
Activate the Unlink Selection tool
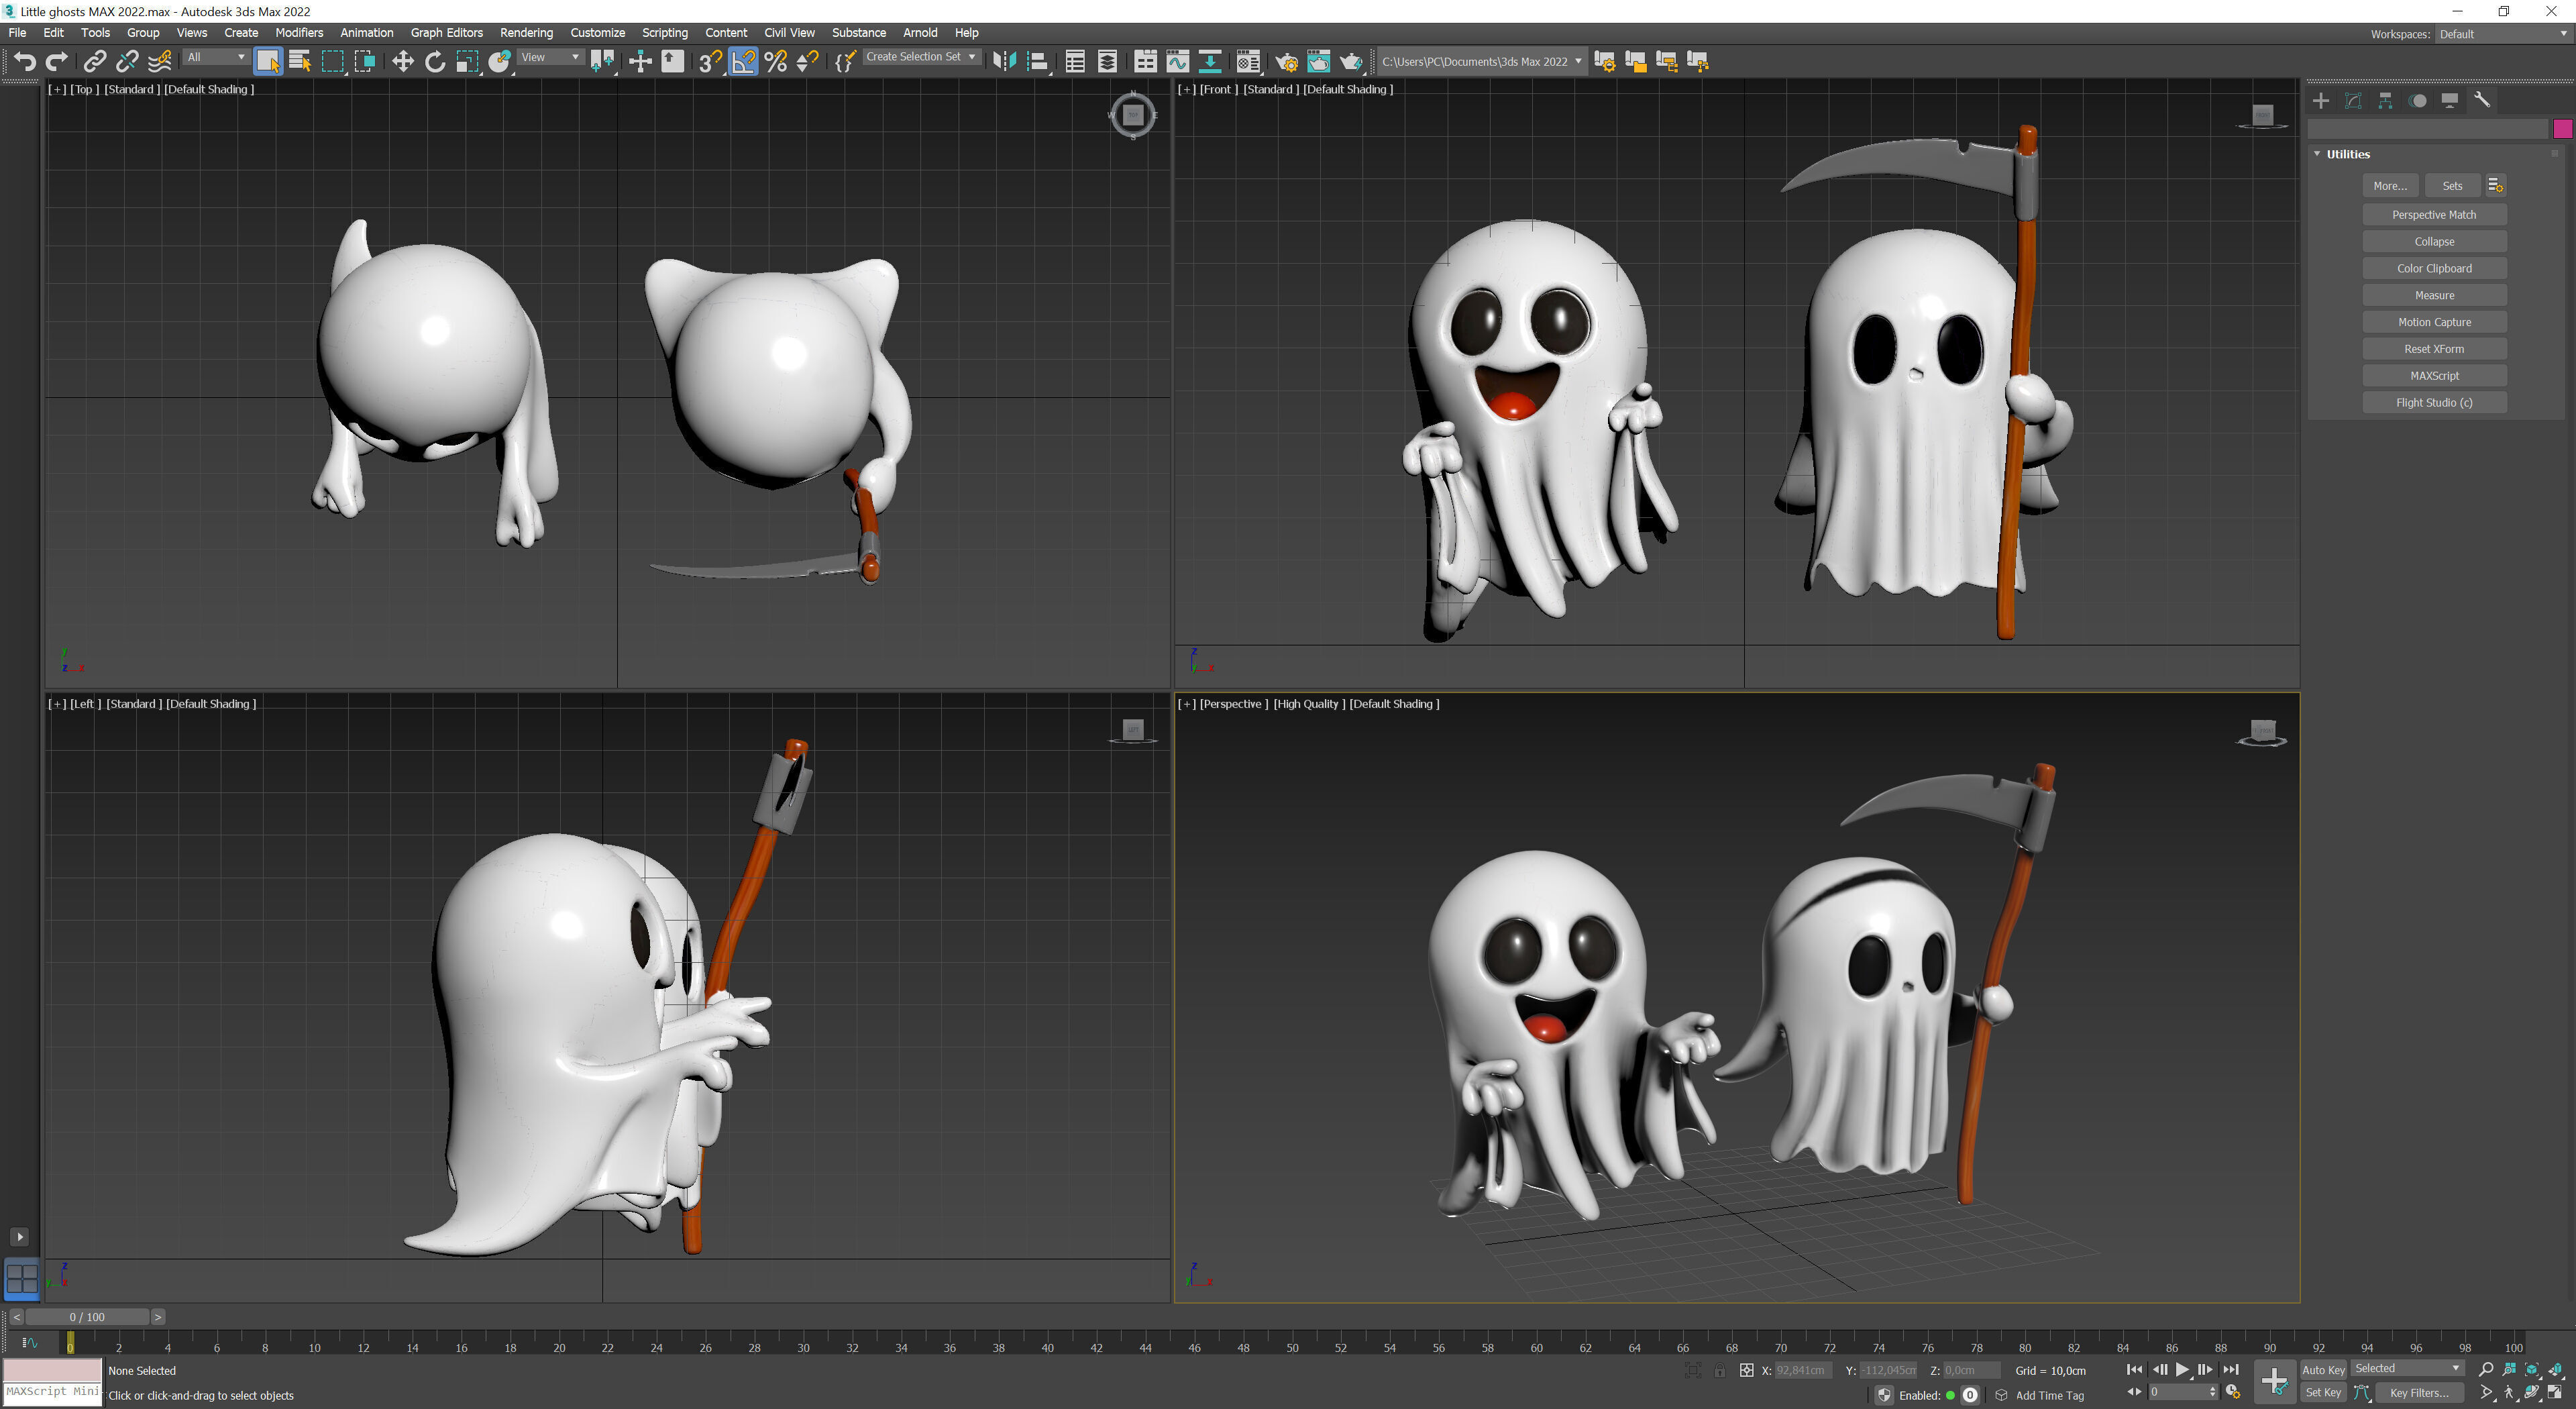point(127,62)
